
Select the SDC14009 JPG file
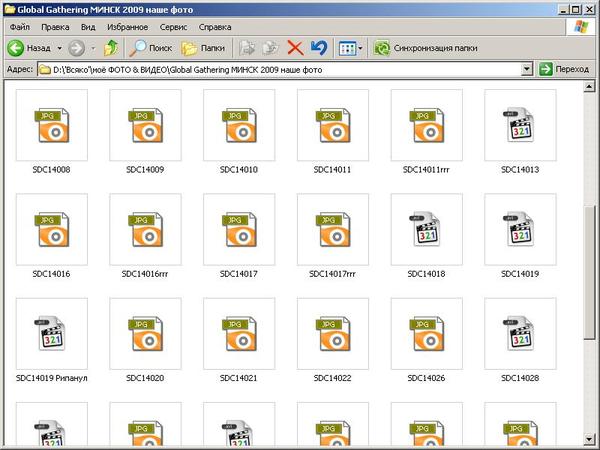[145, 132]
